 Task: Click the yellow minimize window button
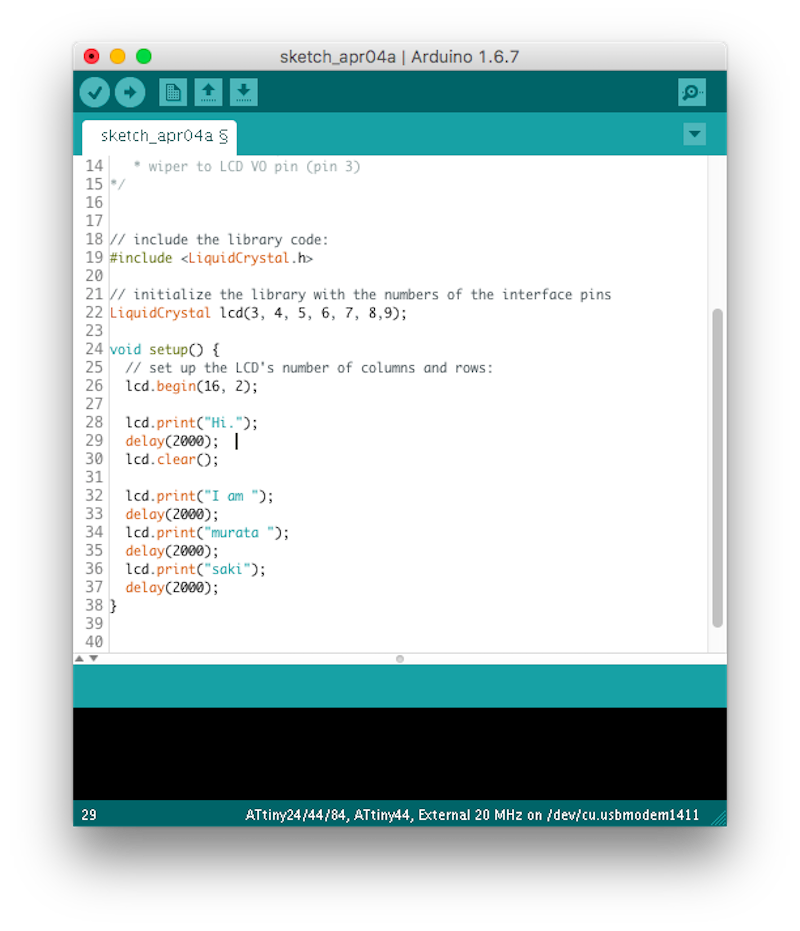coord(118,56)
